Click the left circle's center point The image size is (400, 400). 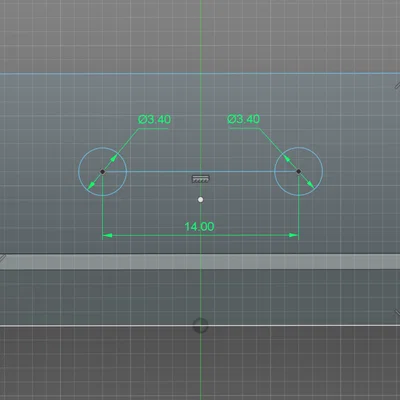(x=103, y=172)
